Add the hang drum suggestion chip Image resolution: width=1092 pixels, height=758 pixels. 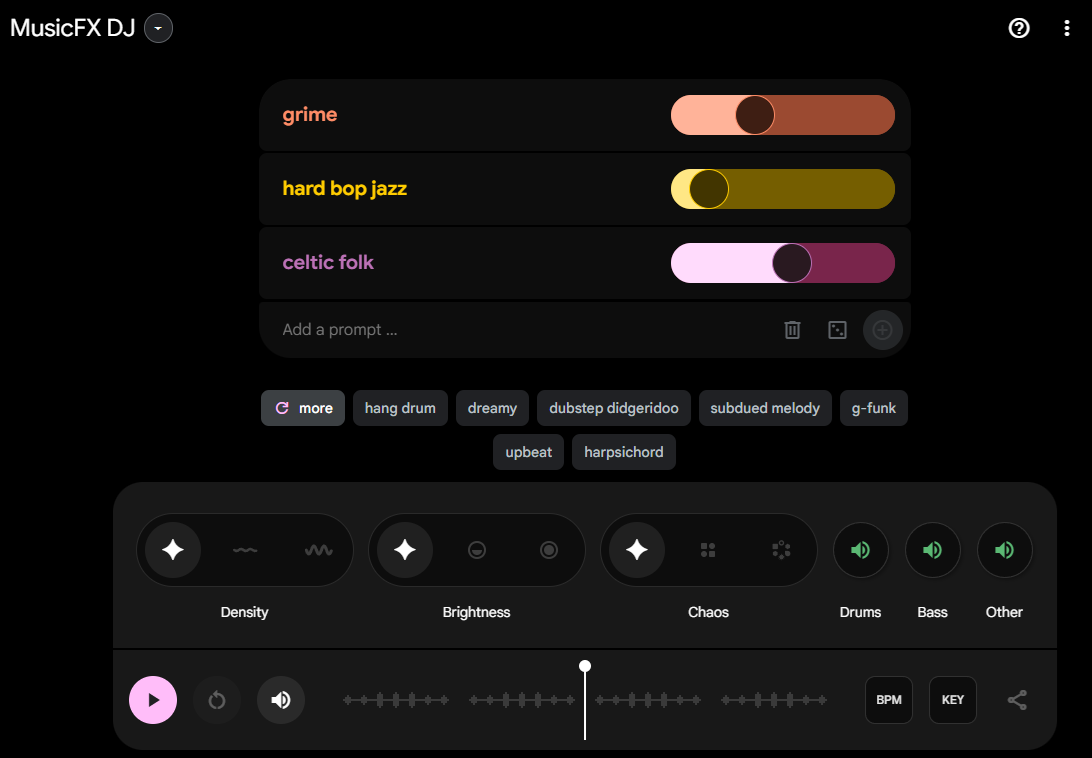[x=400, y=408]
